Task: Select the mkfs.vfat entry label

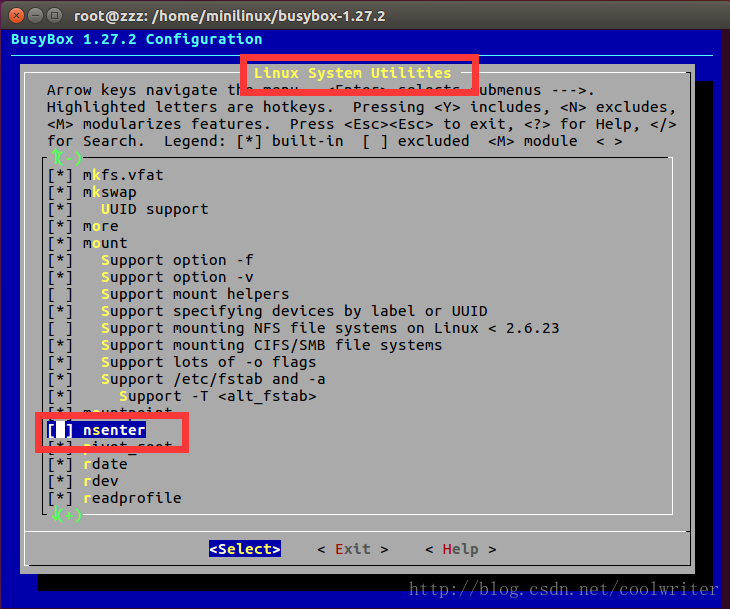Action: click(123, 176)
